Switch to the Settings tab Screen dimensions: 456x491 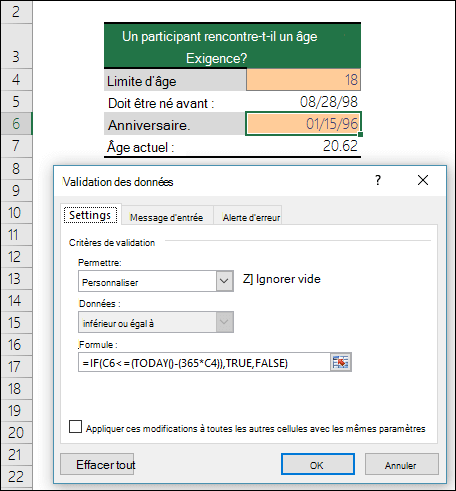click(x=90, y=215)
